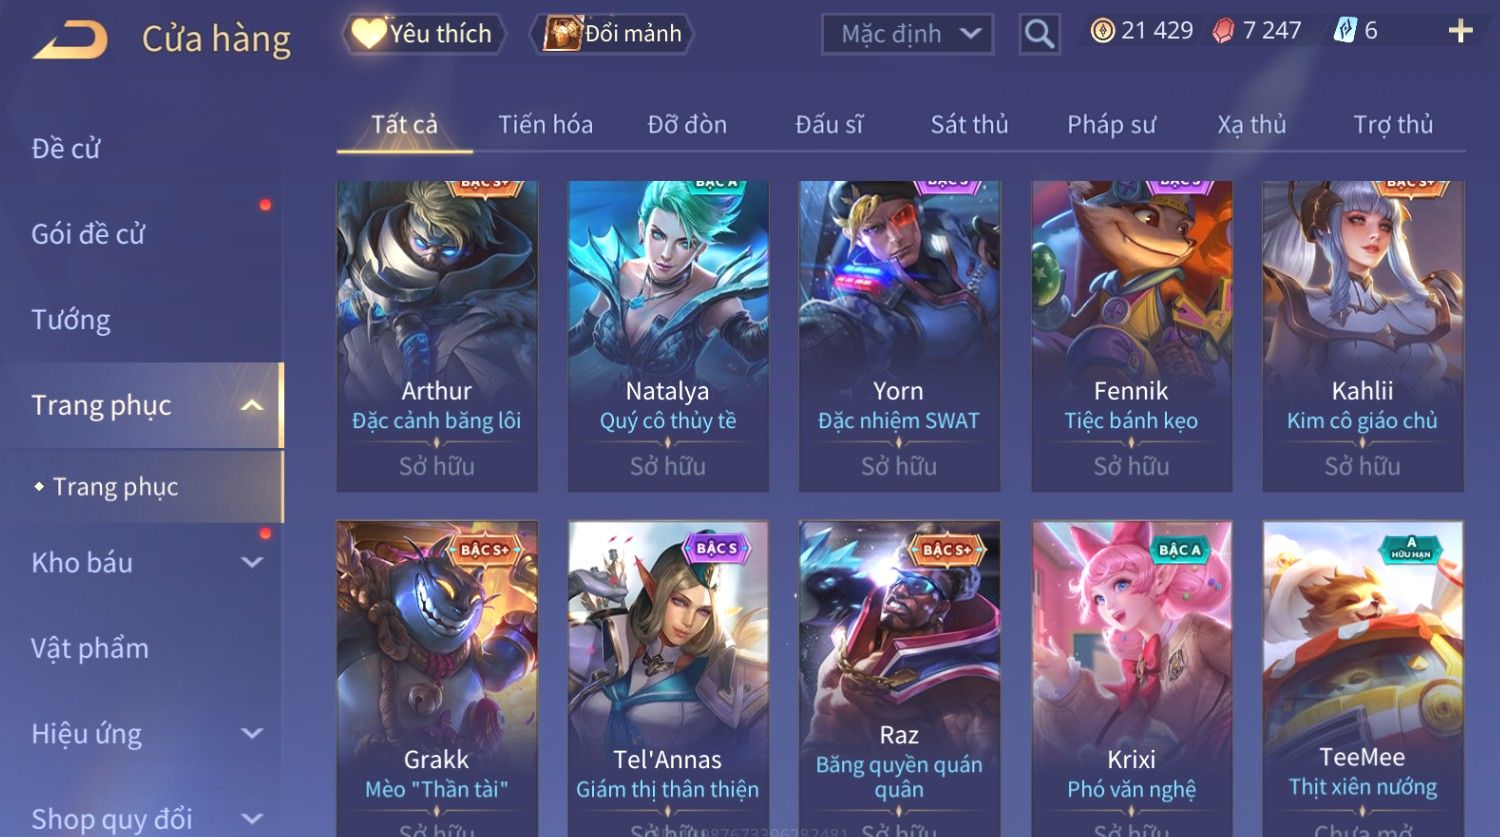Open the Gói đề cử menu
The width and height of the screenshot is (1500, 837).
[x=88, y=234]
